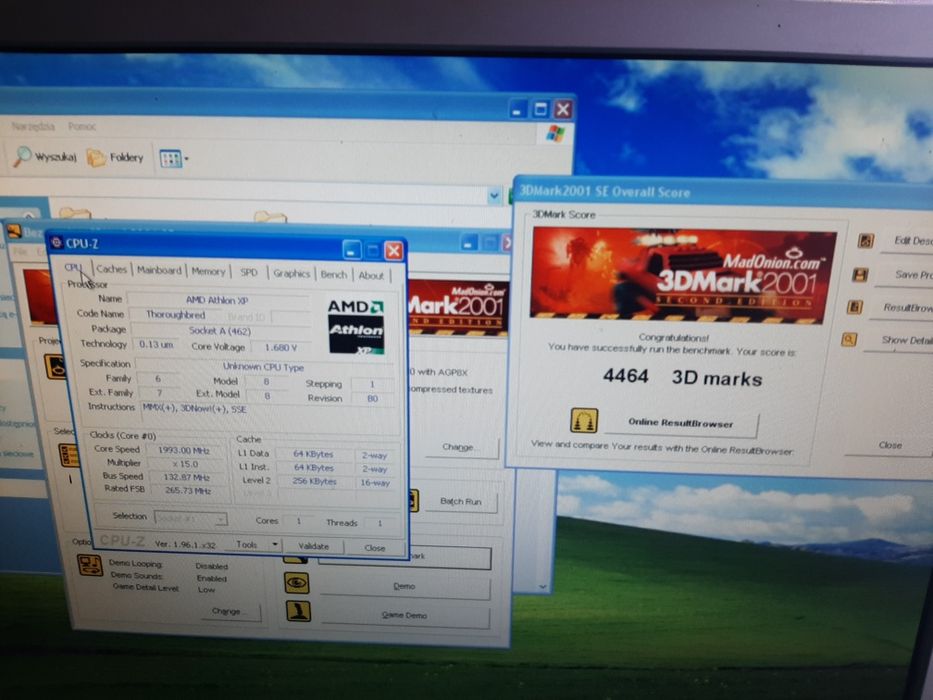The height and width of the screenshot is (700, 933).
Task: Open the Pomoc menu in Explorer
Action: point(82,127)
